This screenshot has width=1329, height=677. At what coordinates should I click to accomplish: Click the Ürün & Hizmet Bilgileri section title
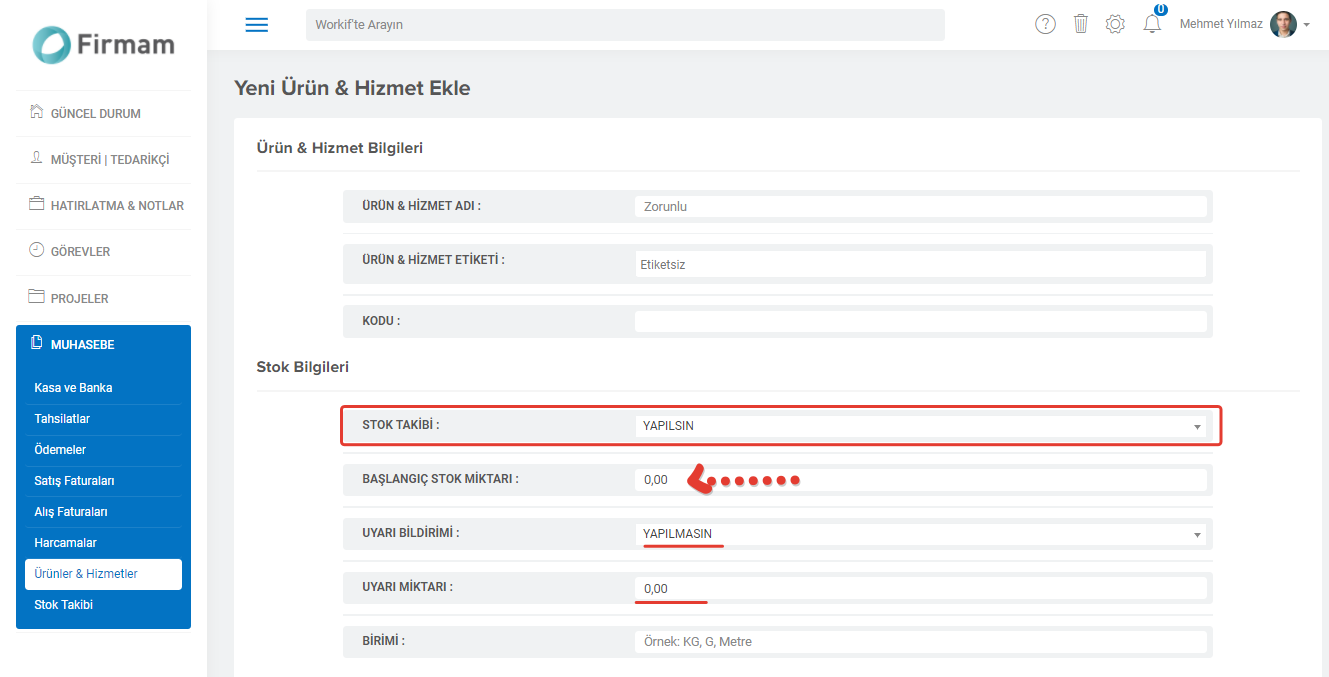[x=340, y=148]
